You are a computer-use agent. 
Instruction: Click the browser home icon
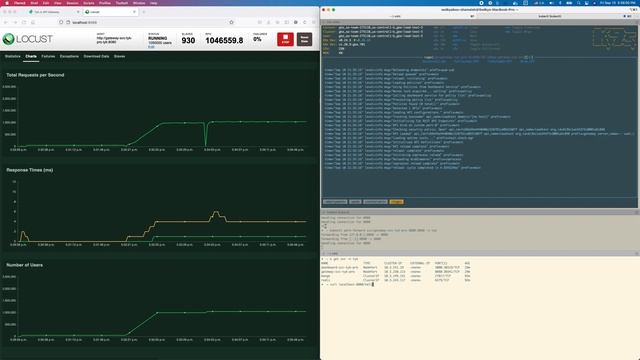click(x=33, y=22)
